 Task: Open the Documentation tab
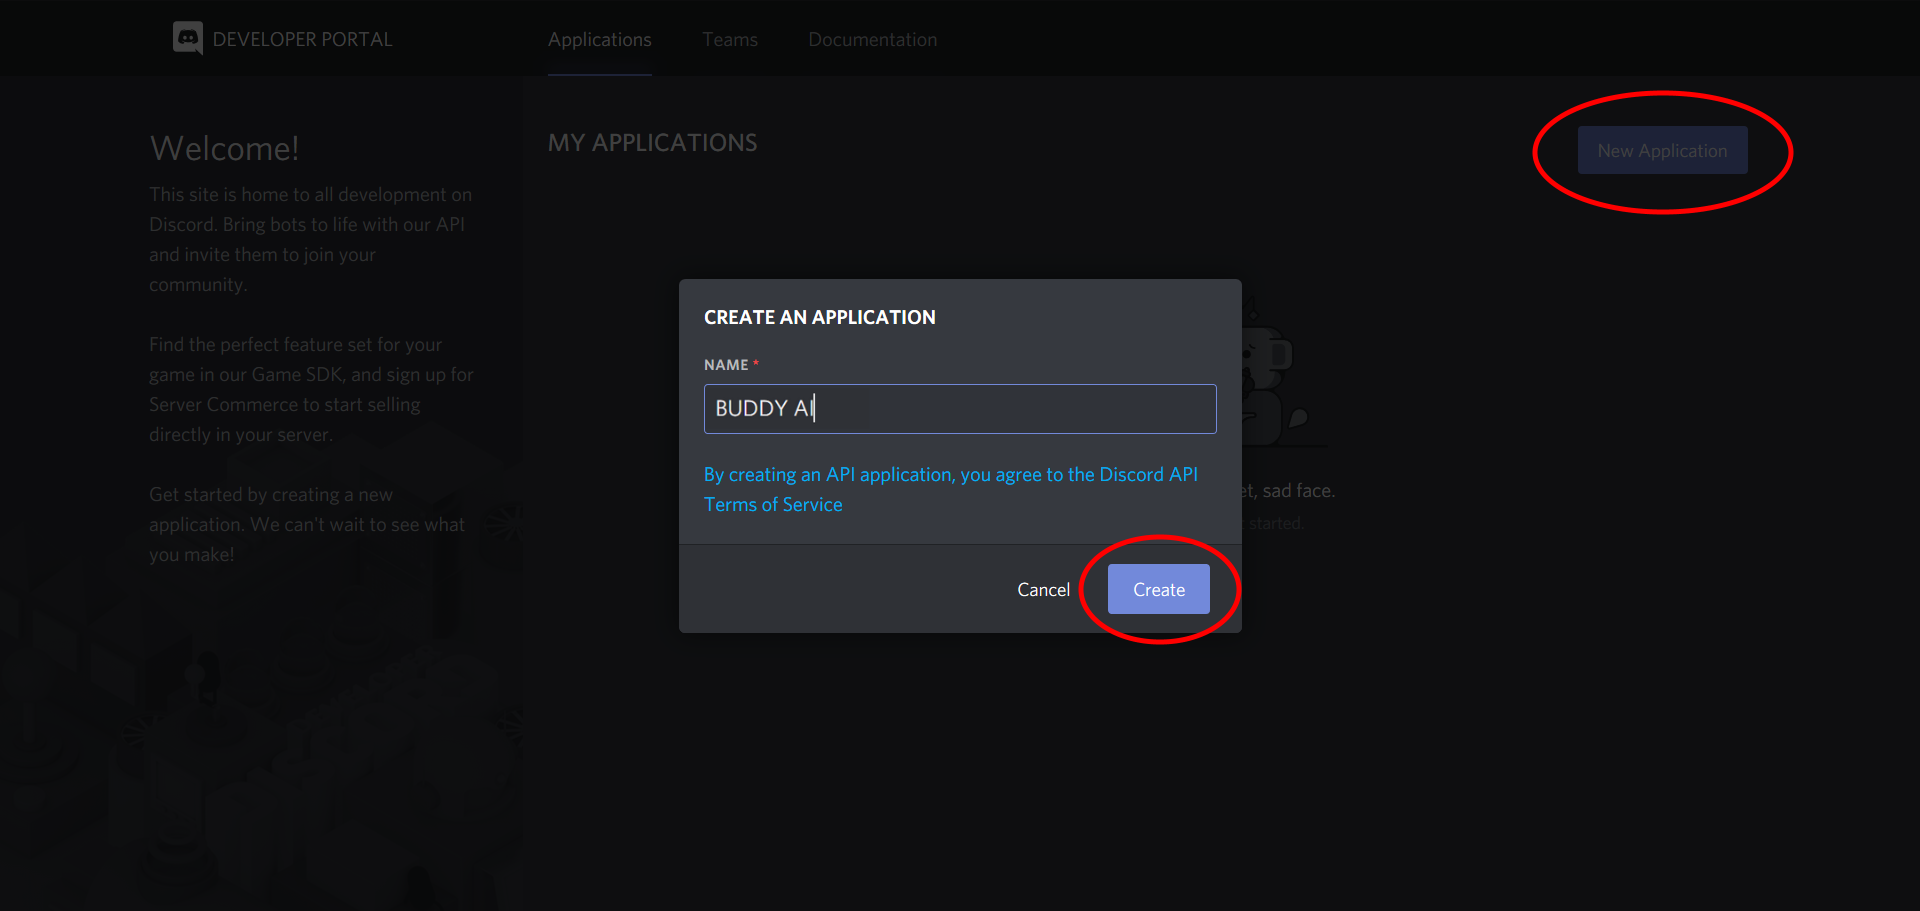point(872,40)
